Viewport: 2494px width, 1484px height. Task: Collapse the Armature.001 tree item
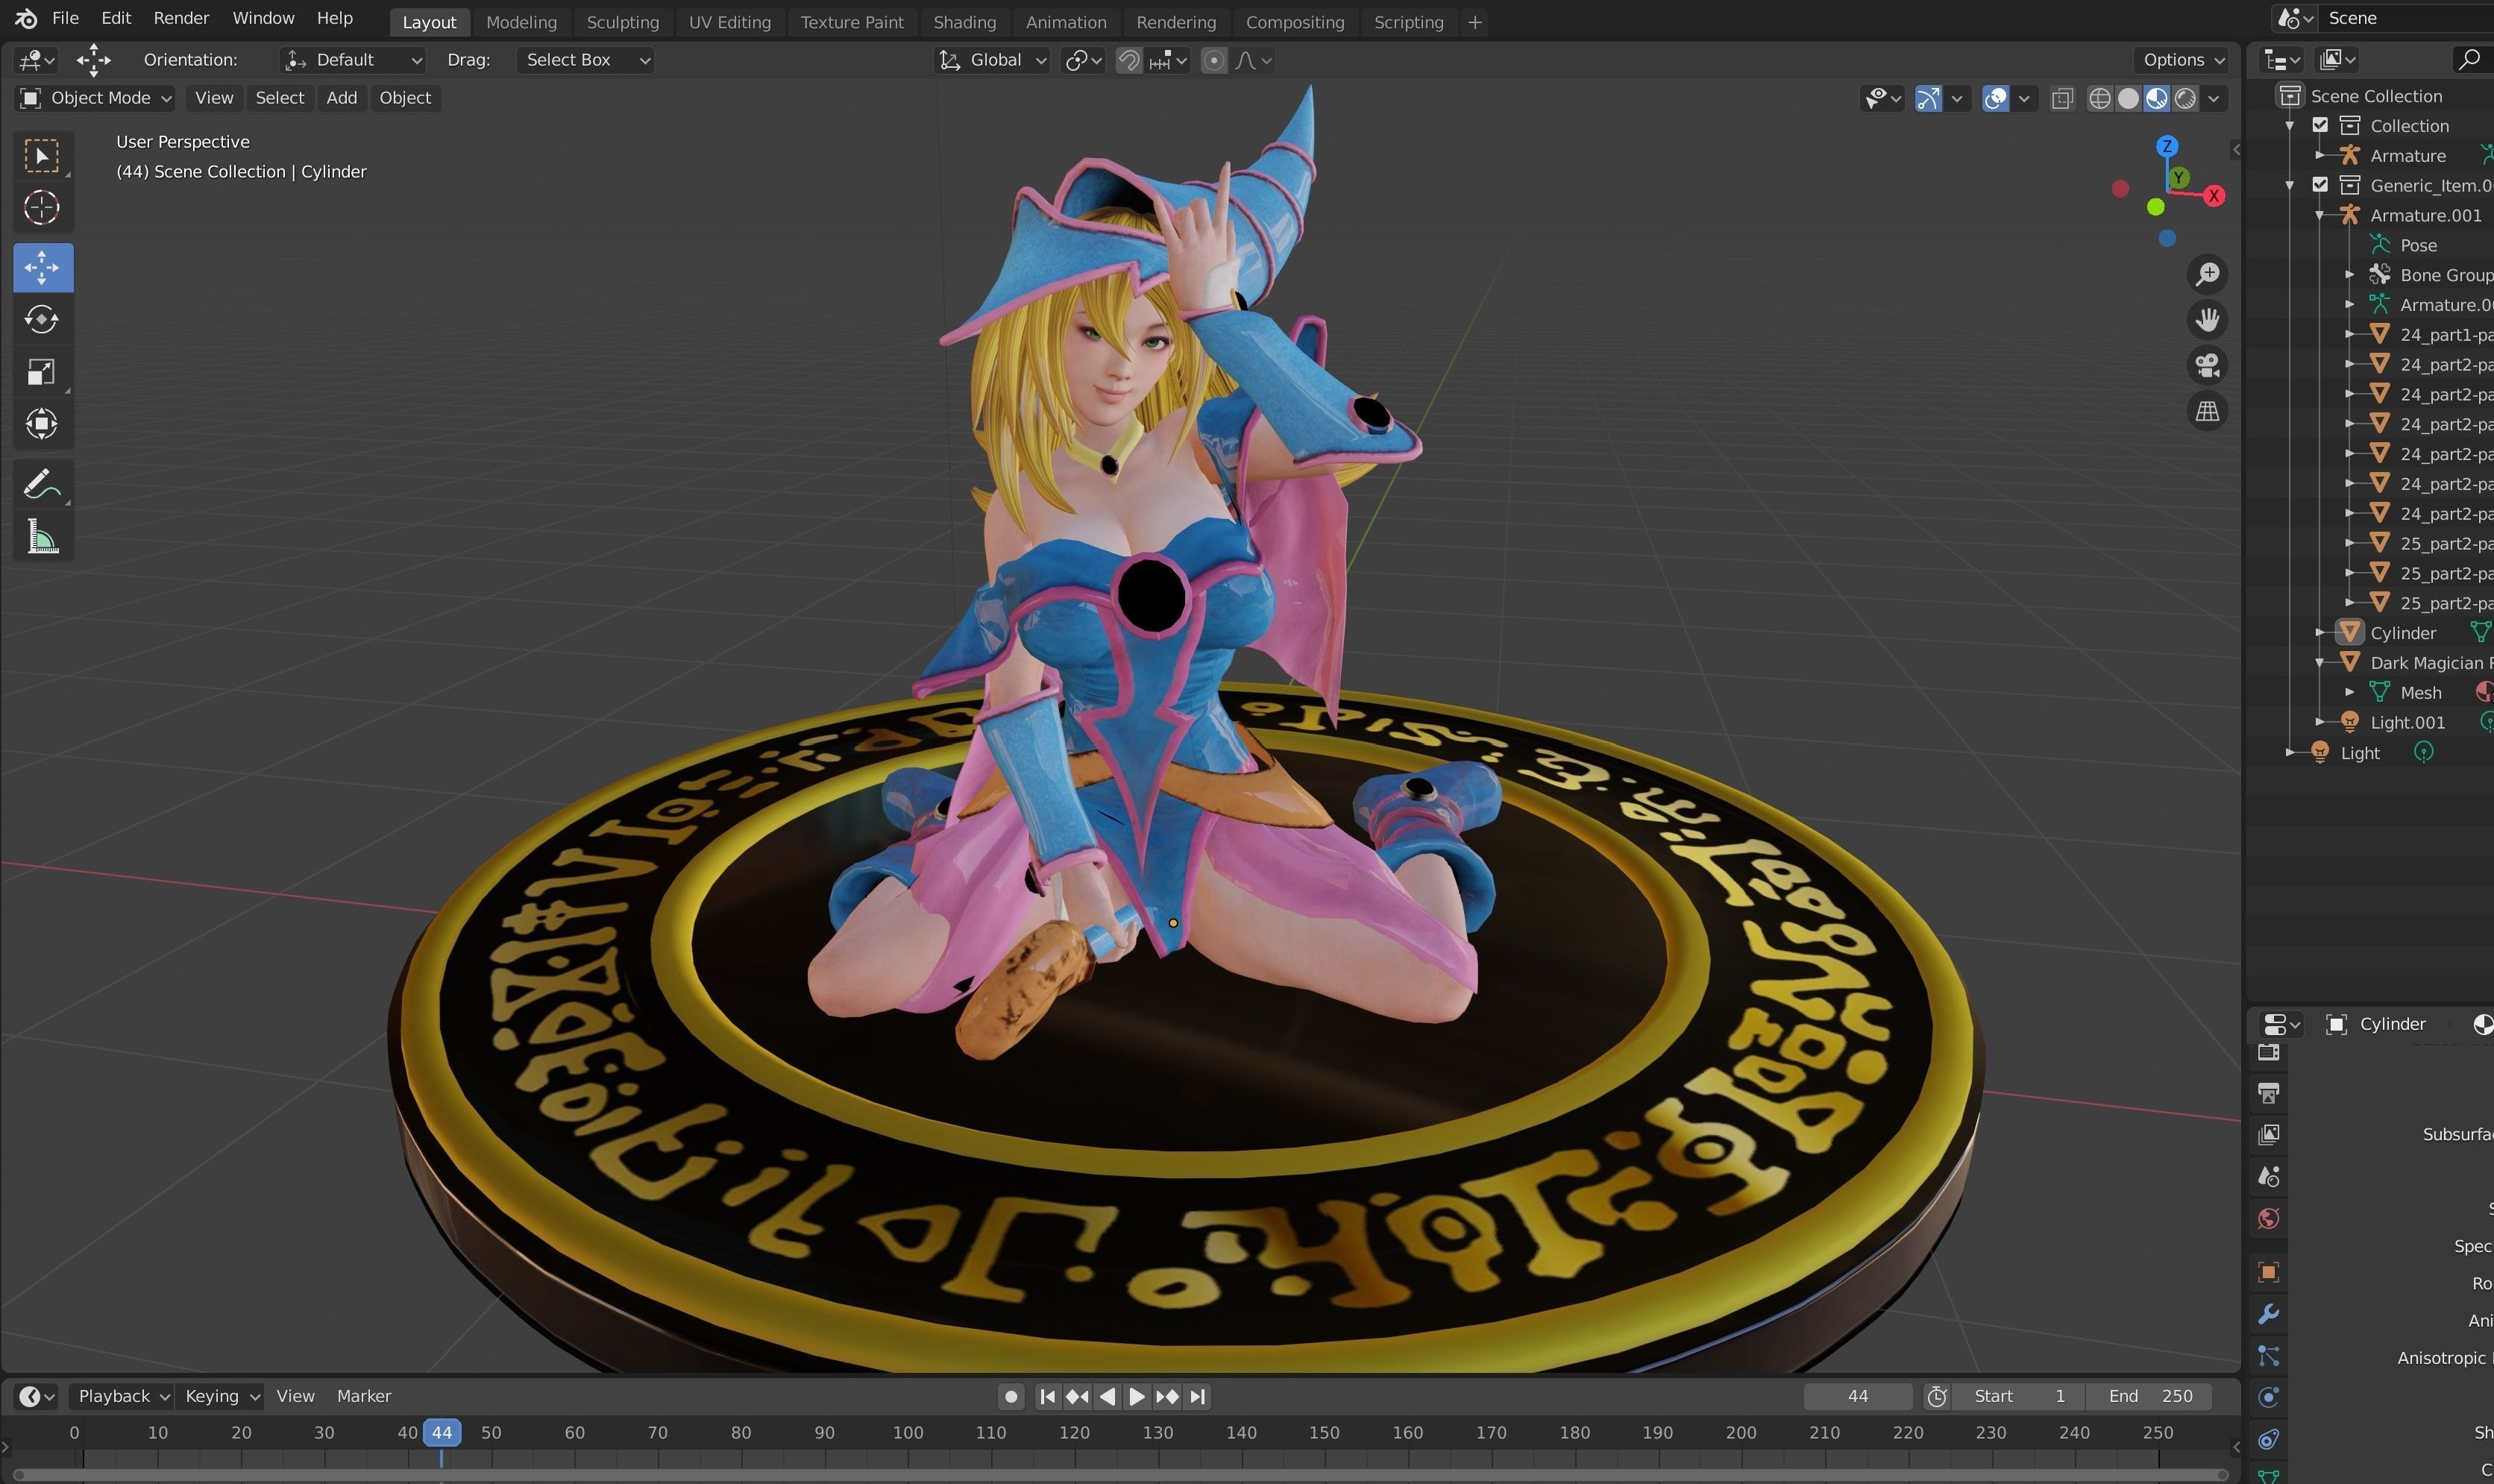click(x=2319, y=215)
